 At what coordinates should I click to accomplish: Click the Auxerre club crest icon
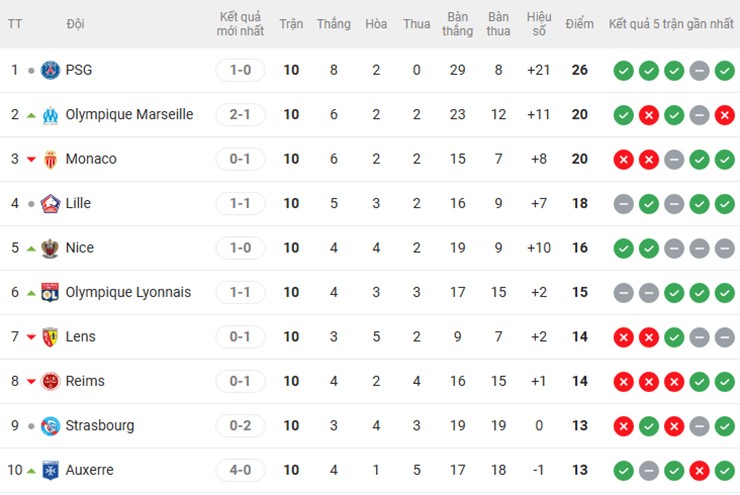click(50, 470)
